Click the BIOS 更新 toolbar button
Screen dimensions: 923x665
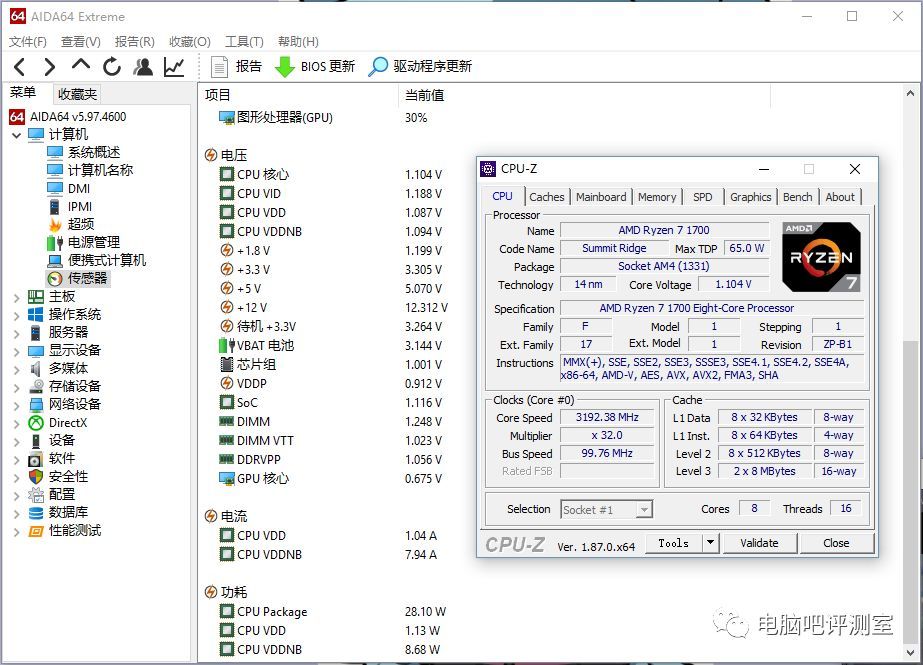pos(315,66)
